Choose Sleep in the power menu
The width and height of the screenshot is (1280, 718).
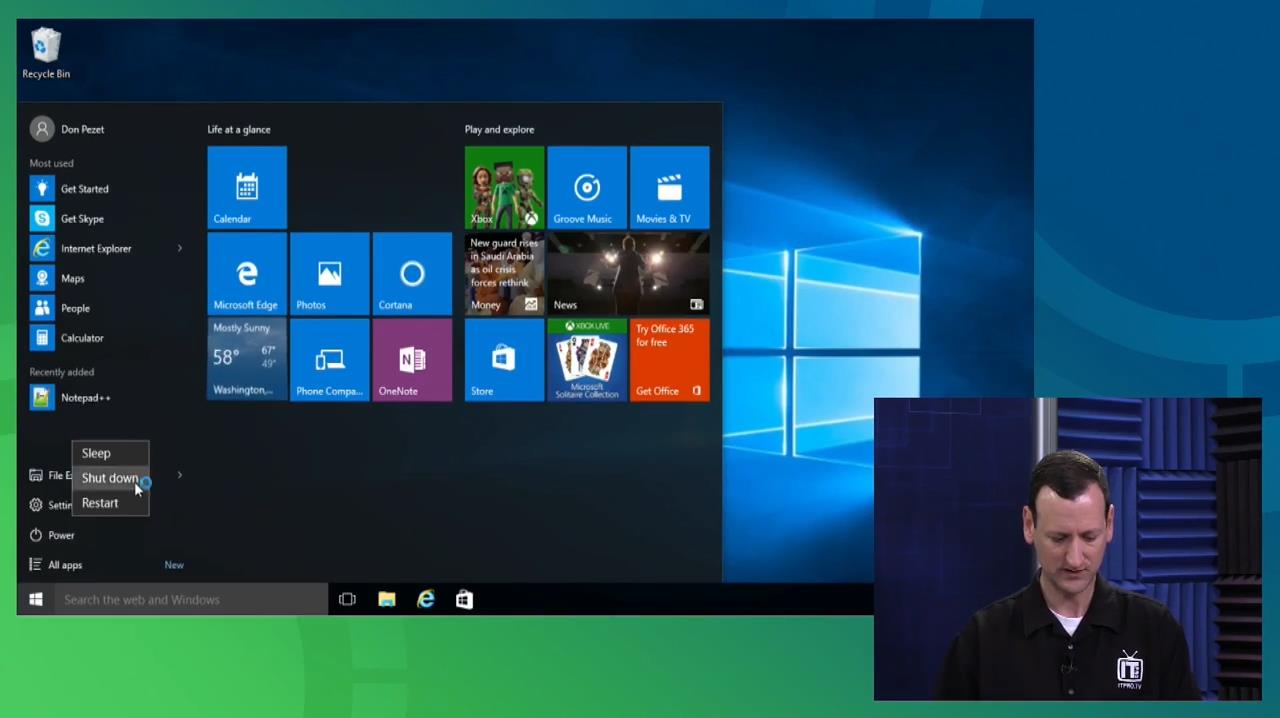(110, 453)
